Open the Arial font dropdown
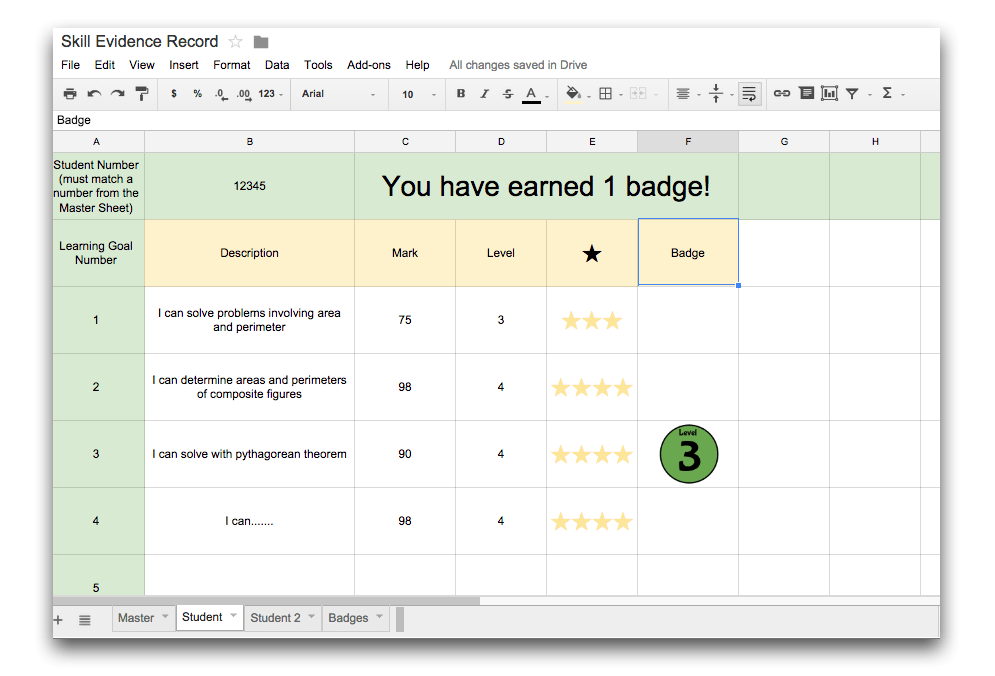The image size is (995, 676). tap(339, 94)
